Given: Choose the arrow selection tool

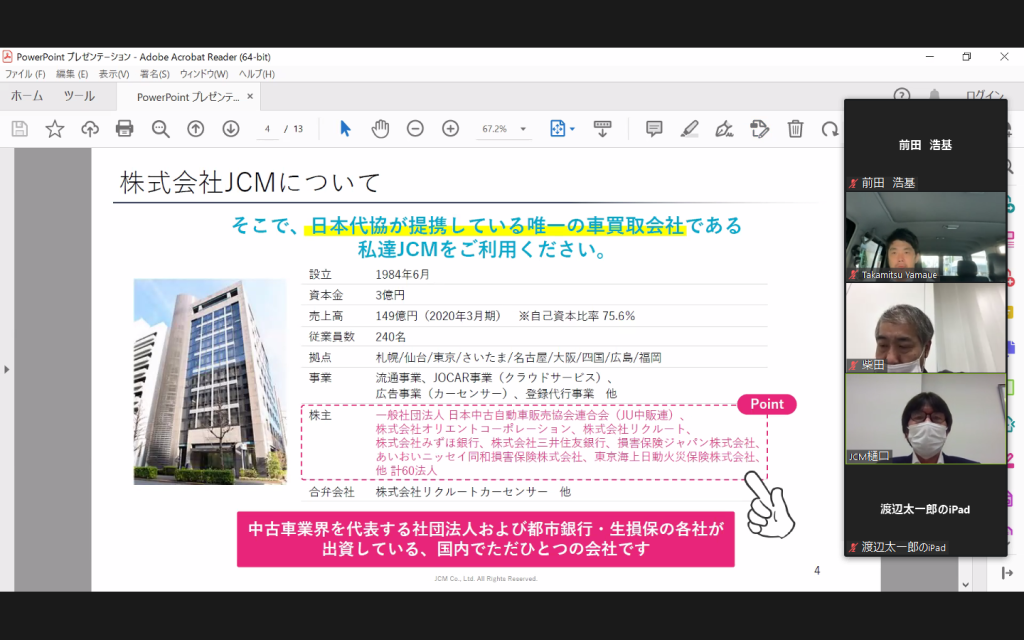Looking at the screenshot, I should [345, 129].
